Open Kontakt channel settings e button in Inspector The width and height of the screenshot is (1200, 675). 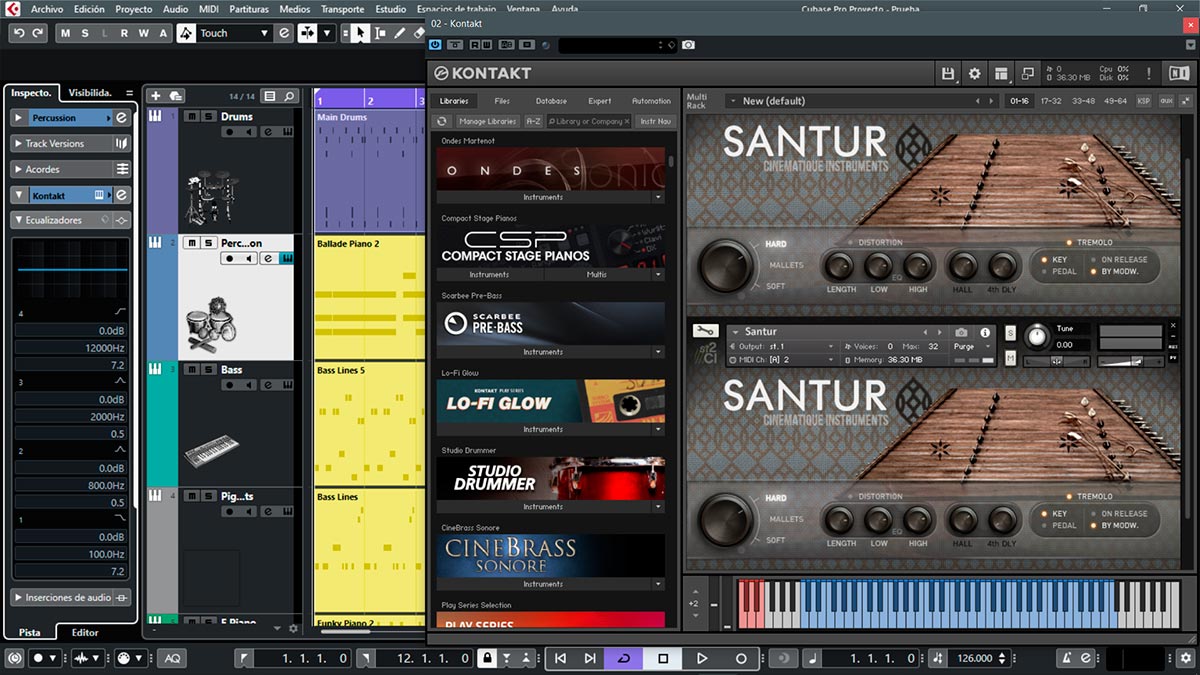121,195
